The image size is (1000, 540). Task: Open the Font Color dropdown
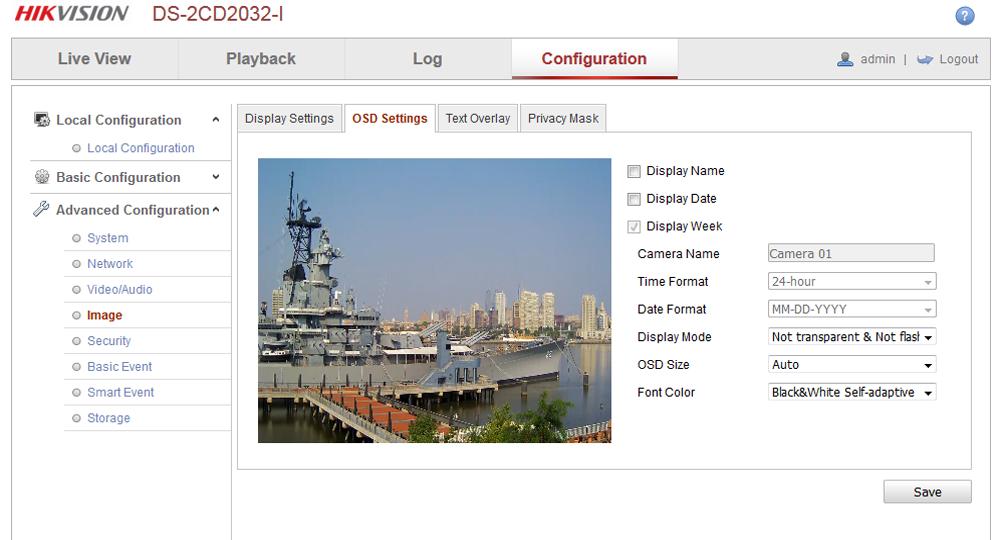click(852, 392)
